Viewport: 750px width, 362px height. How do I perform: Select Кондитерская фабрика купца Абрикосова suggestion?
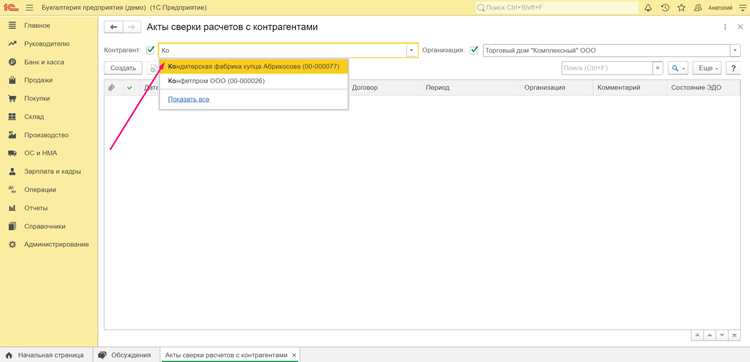click(x=254, y=67)
